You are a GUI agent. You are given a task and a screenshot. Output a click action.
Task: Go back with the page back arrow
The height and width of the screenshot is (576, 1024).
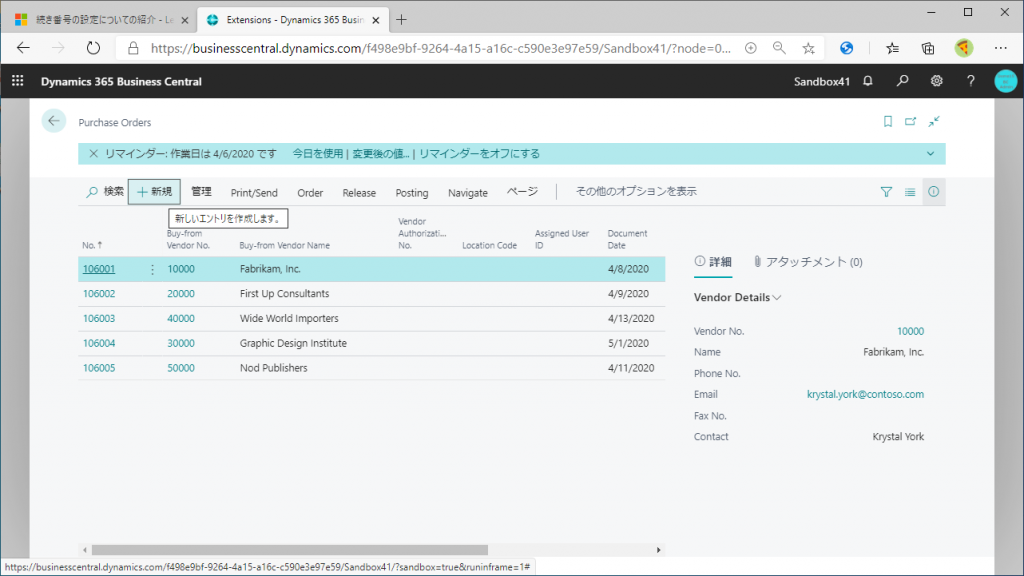click(x=54, y=121)
